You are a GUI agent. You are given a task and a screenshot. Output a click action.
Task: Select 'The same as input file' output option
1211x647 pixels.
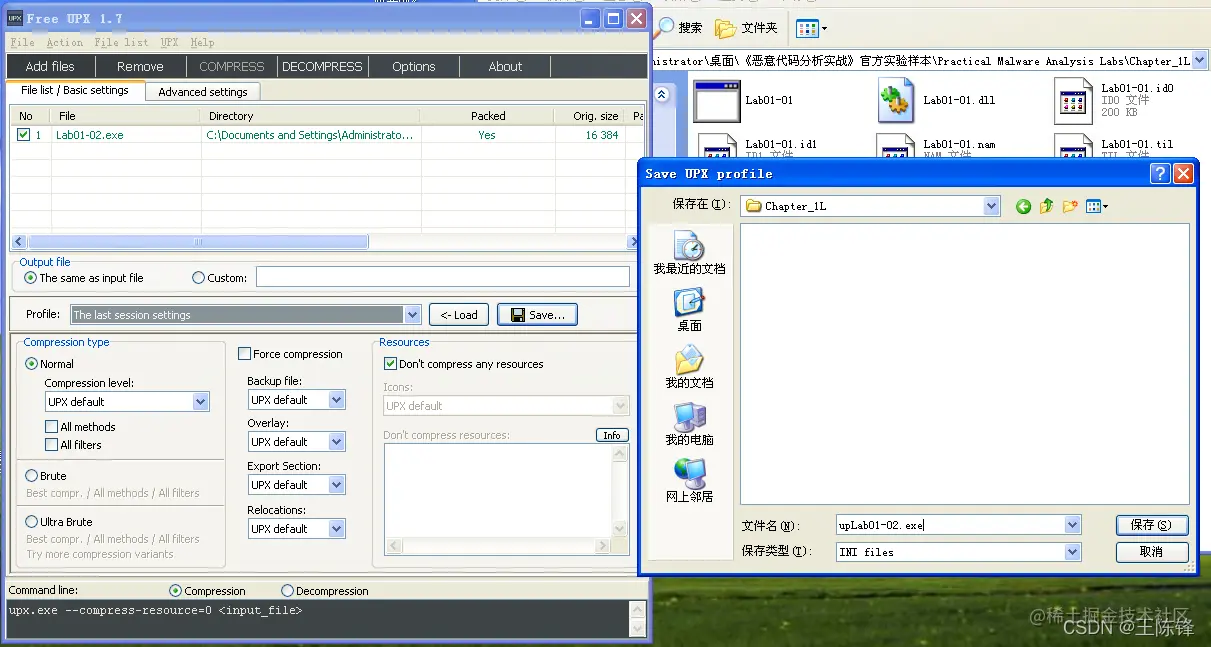coord(31,278)
